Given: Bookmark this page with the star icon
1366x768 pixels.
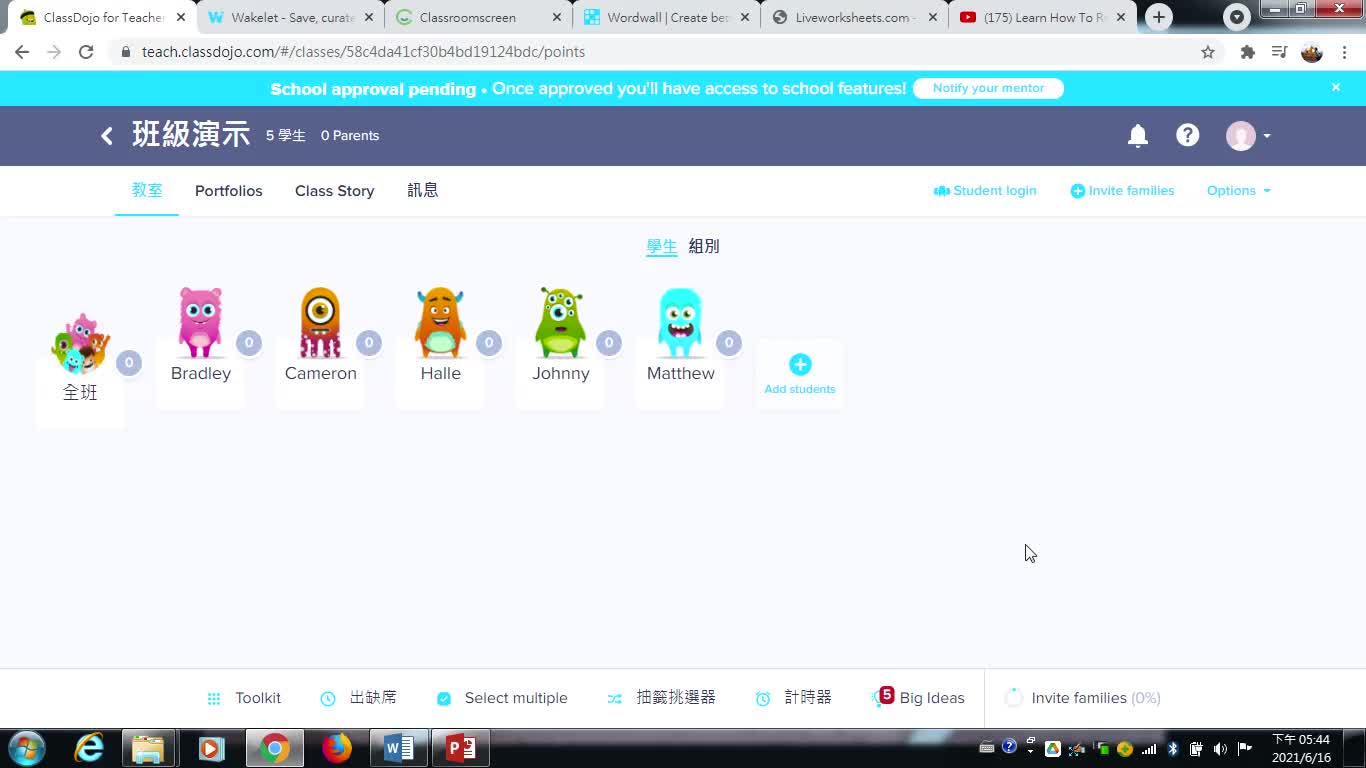Looking at the screenshot, I should coord(1208,52).
